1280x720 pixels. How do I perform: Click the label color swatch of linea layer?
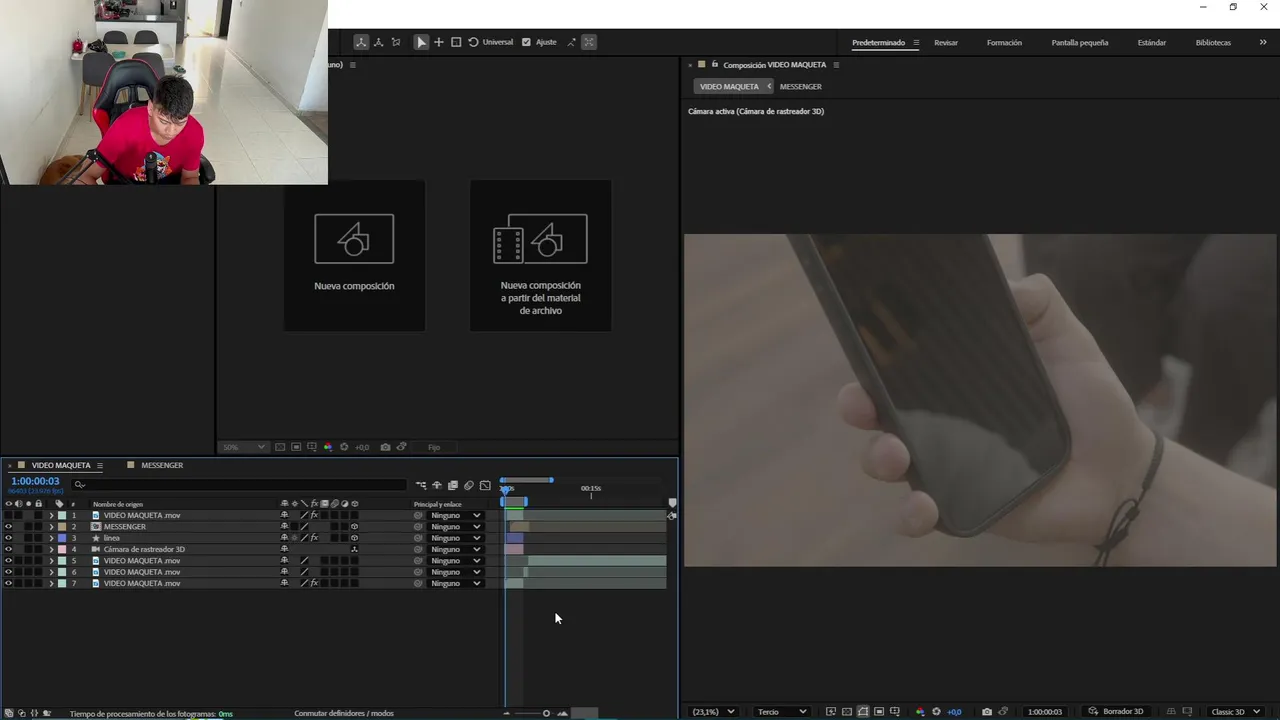tap(62, 538)
